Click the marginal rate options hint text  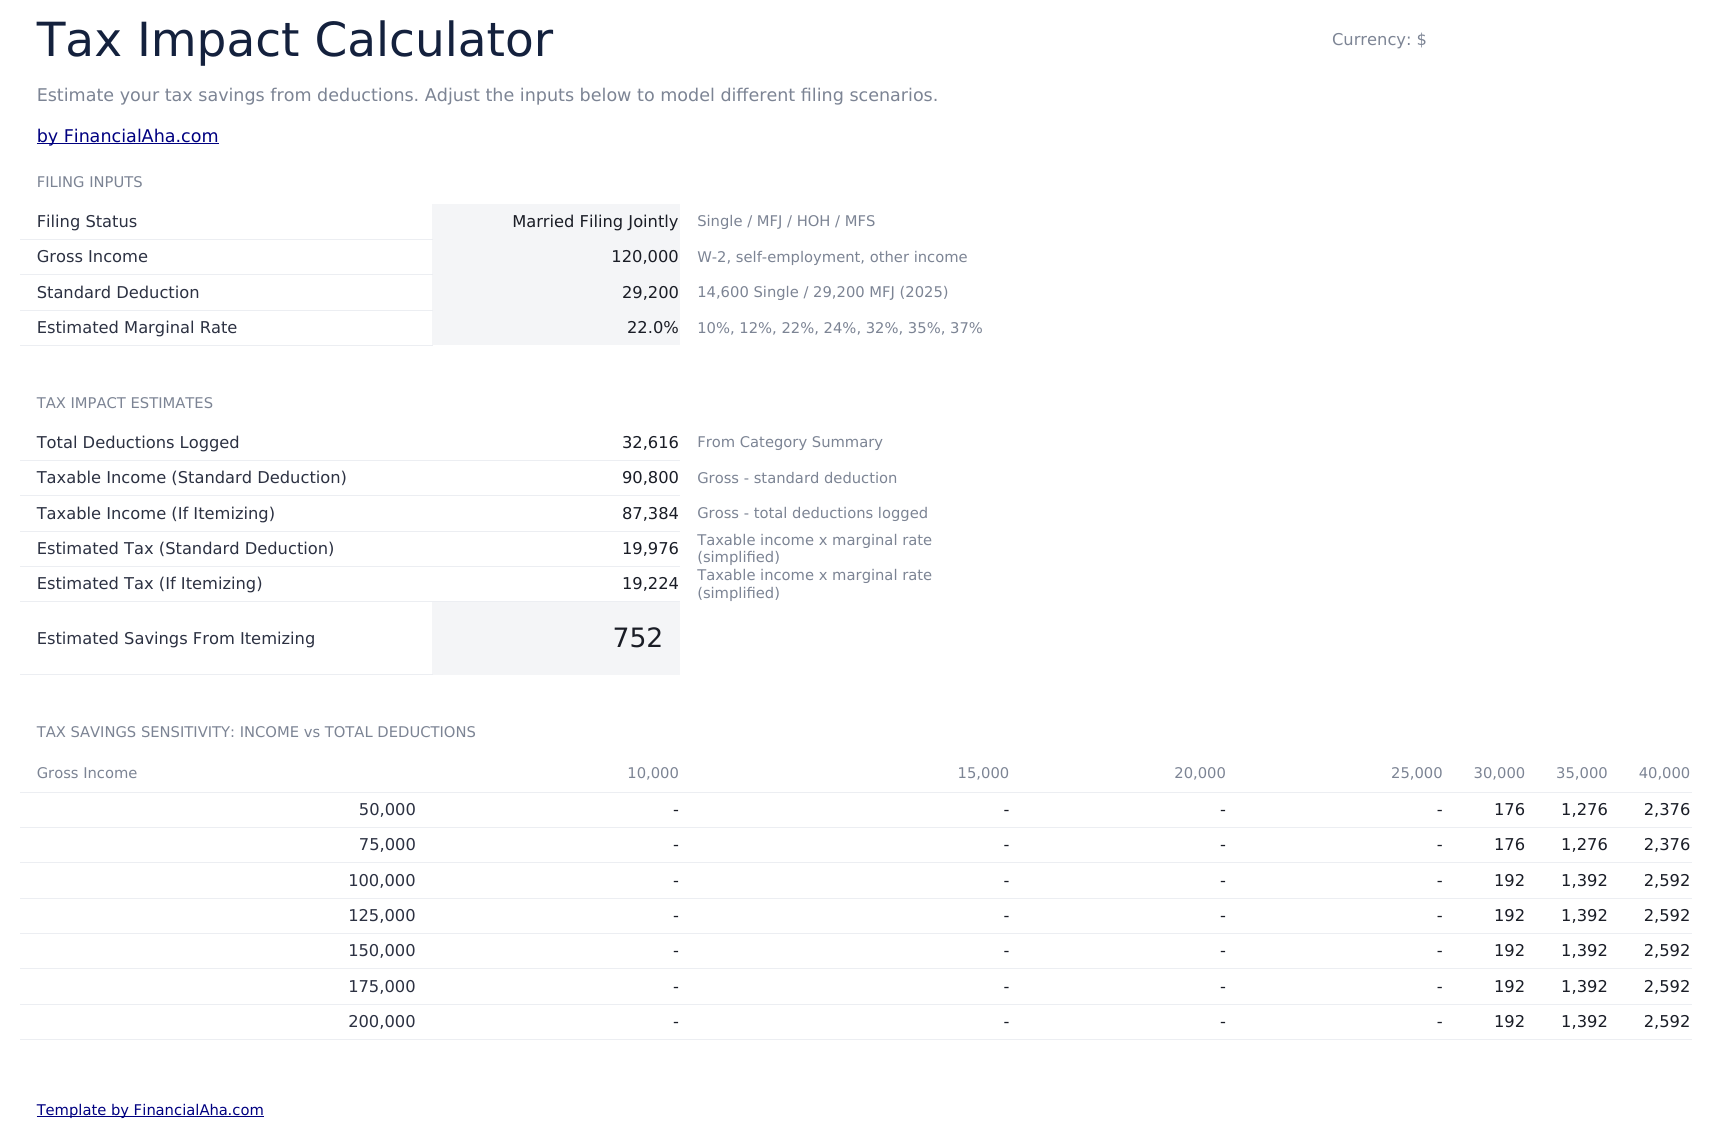tap(840, 328)
